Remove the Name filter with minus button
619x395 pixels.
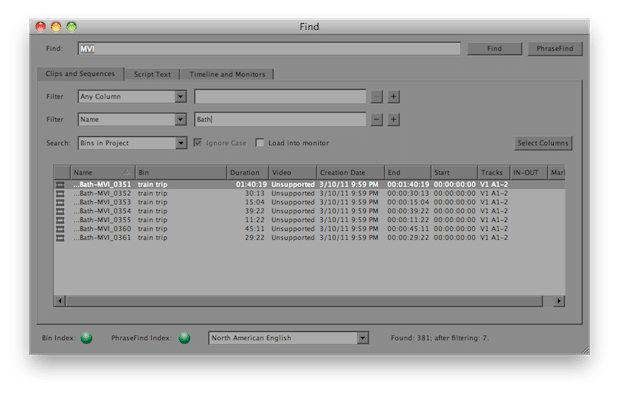377,120
